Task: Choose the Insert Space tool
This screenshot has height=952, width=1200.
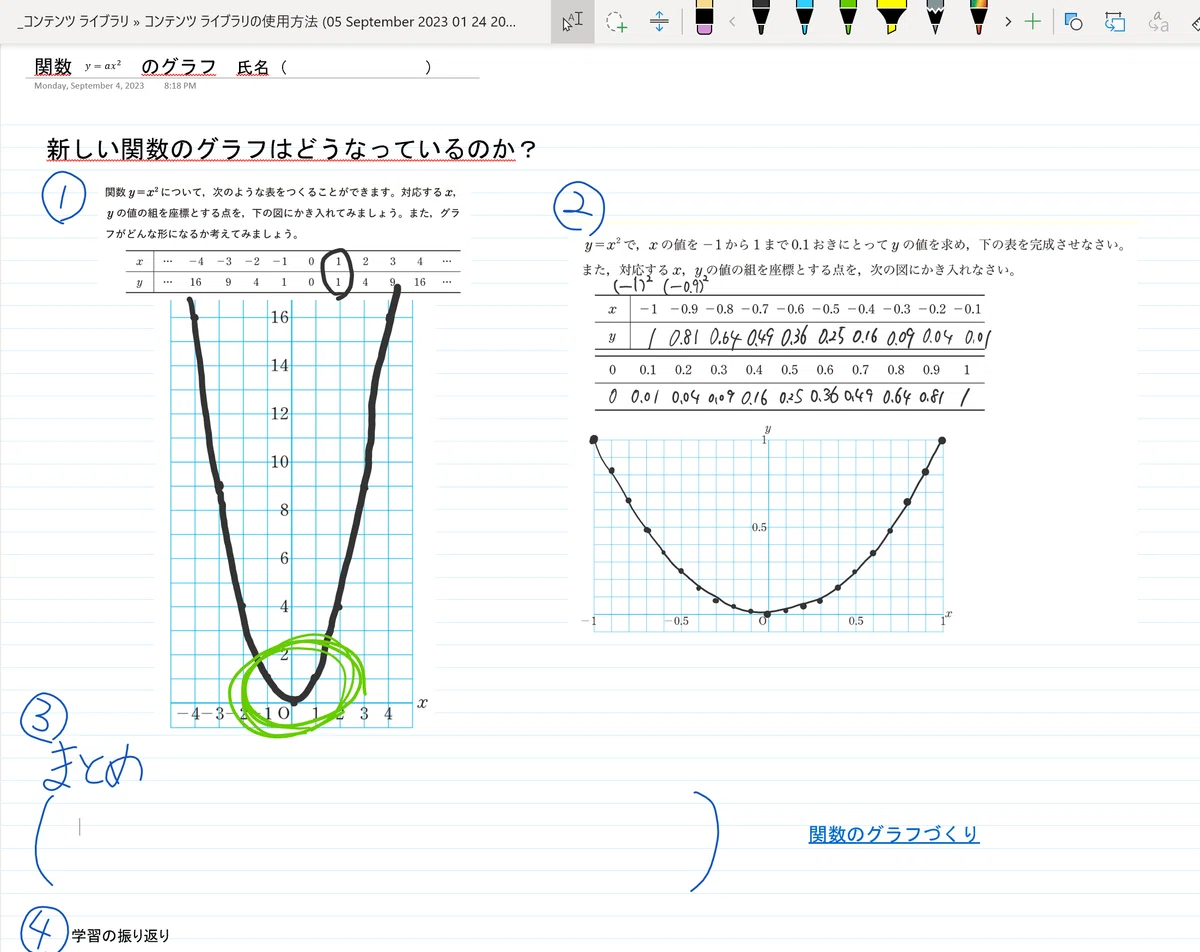Action: click(658, 22)
